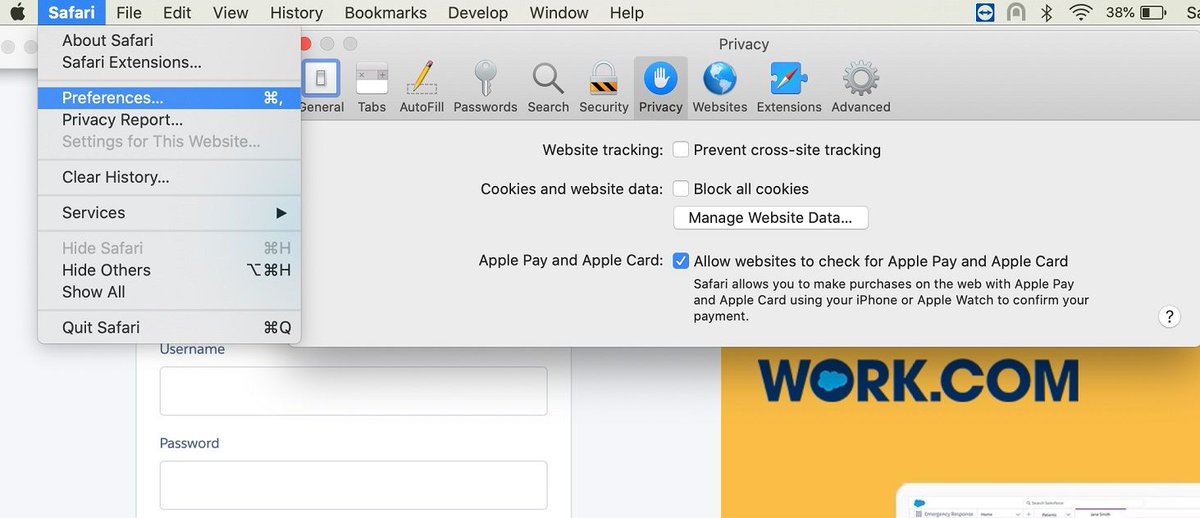Screen dimensions: 1200x518
Task: Open the Passwords preferences pane
Action: 485,86
